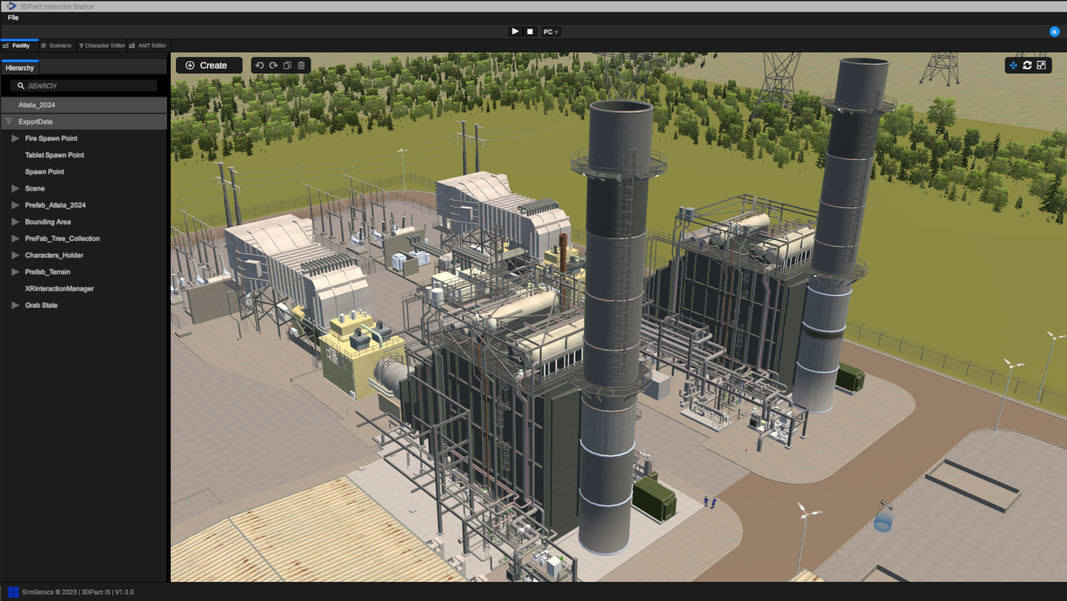
Task: Click the Create button
Action: pos(208,65)
